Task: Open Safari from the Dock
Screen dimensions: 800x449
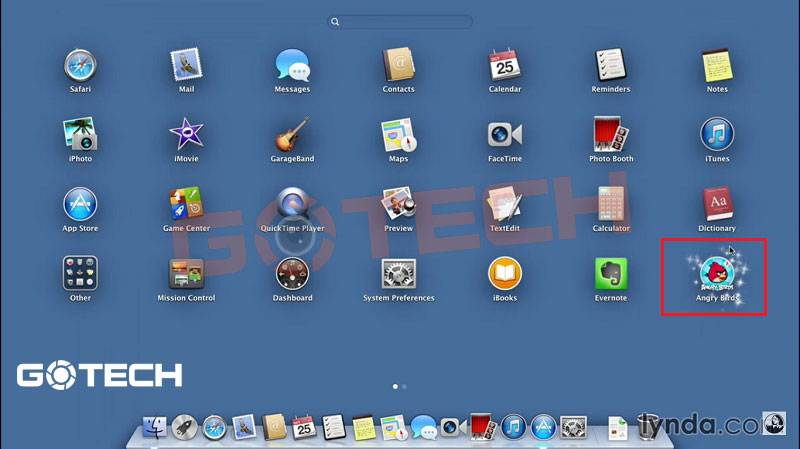Action: pos(214,428)
